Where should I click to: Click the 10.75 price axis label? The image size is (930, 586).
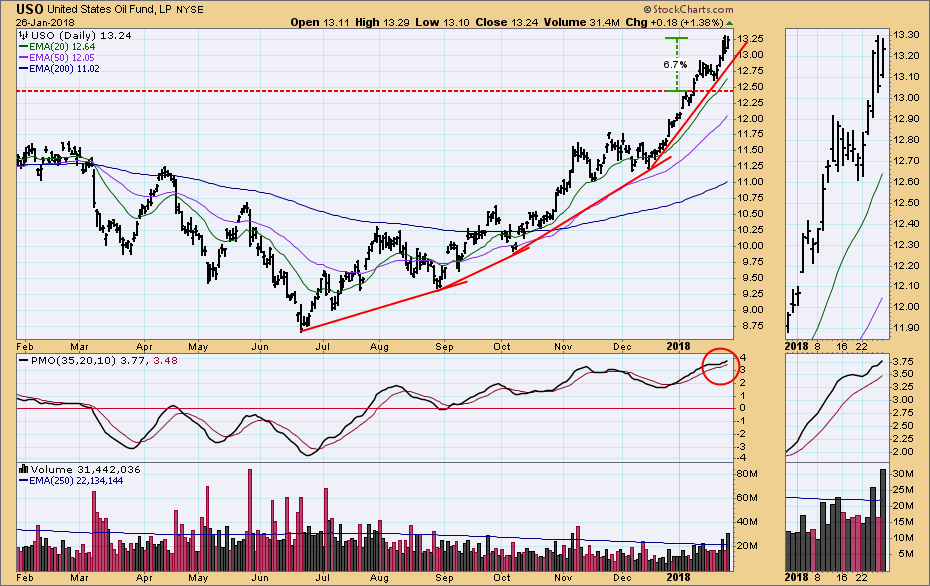(749, 198)
